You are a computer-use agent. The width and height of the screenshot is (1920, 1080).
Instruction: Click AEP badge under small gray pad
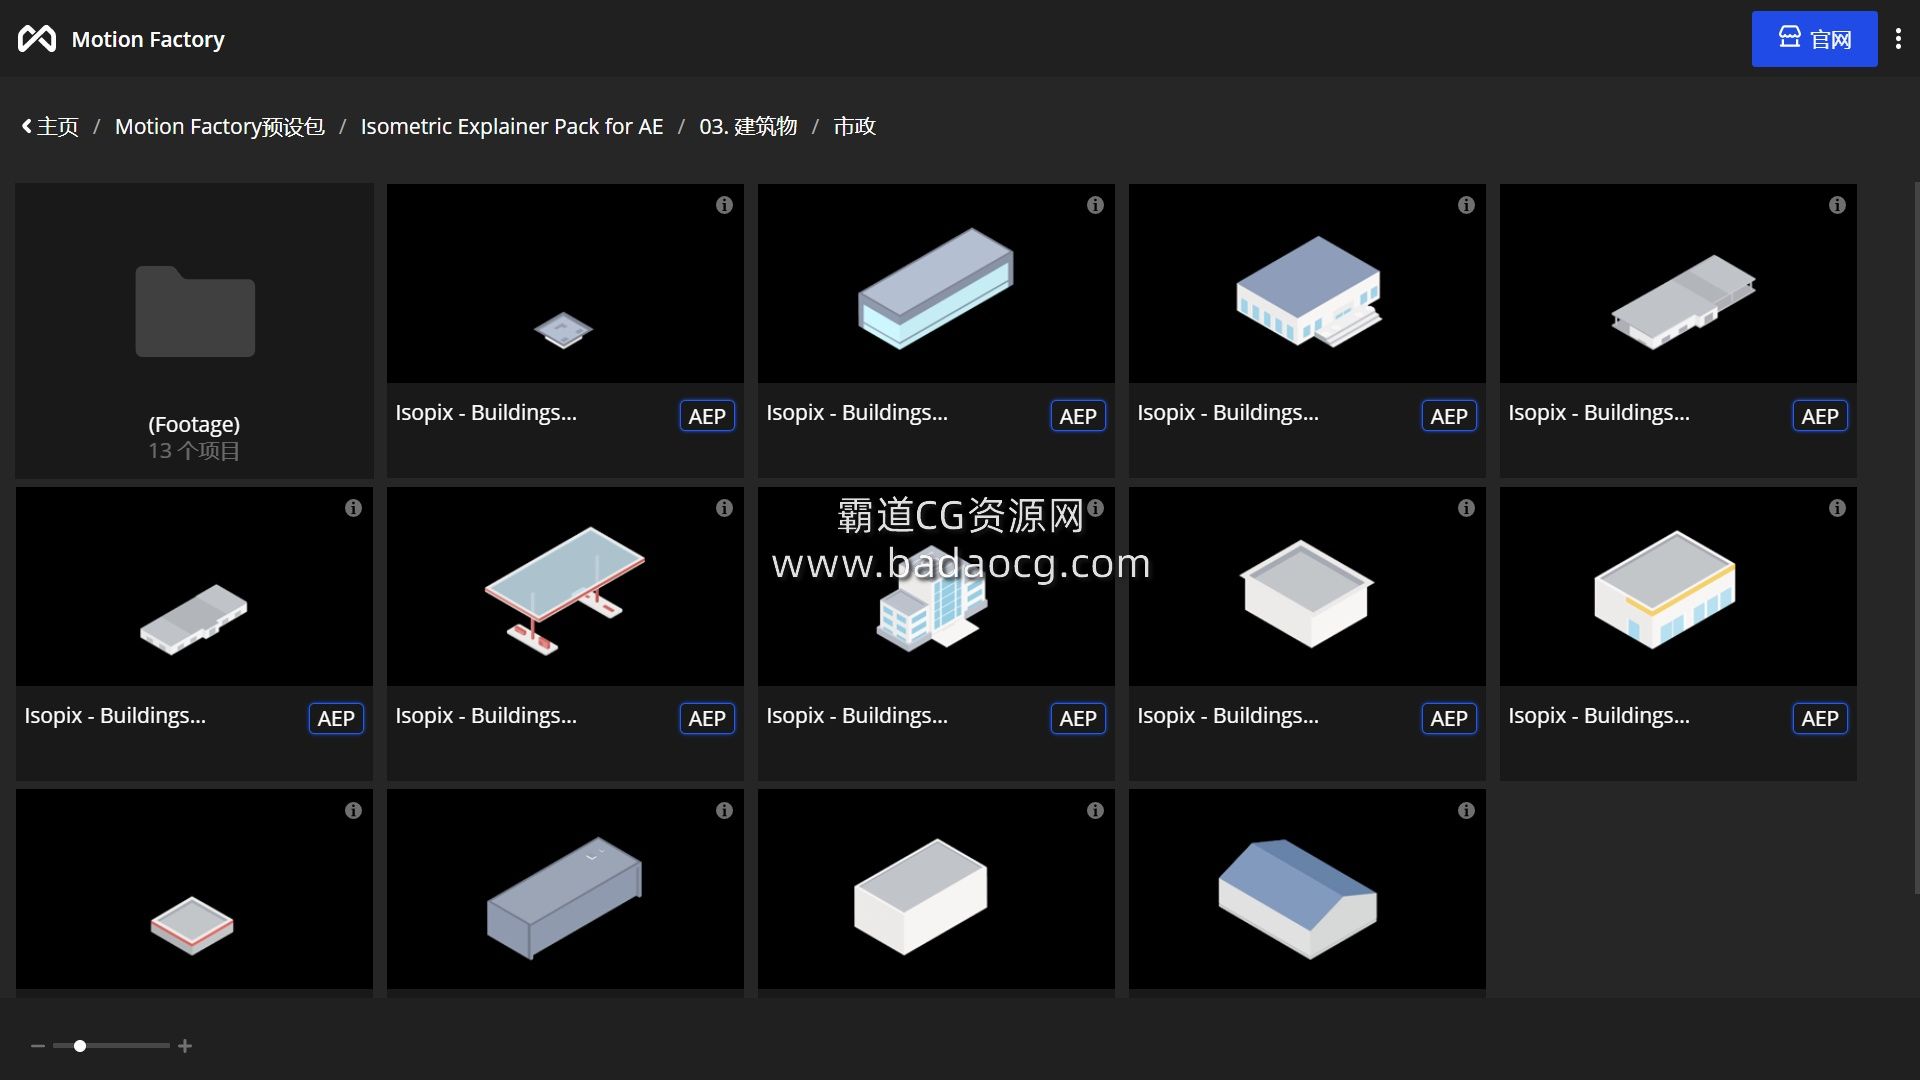coord(707,416)
